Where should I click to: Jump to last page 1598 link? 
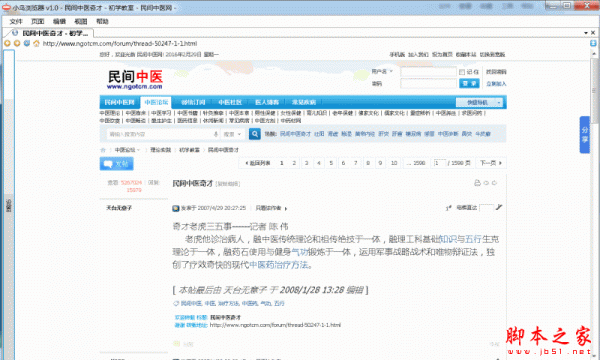pyautogui.click(x=416, y=163)
